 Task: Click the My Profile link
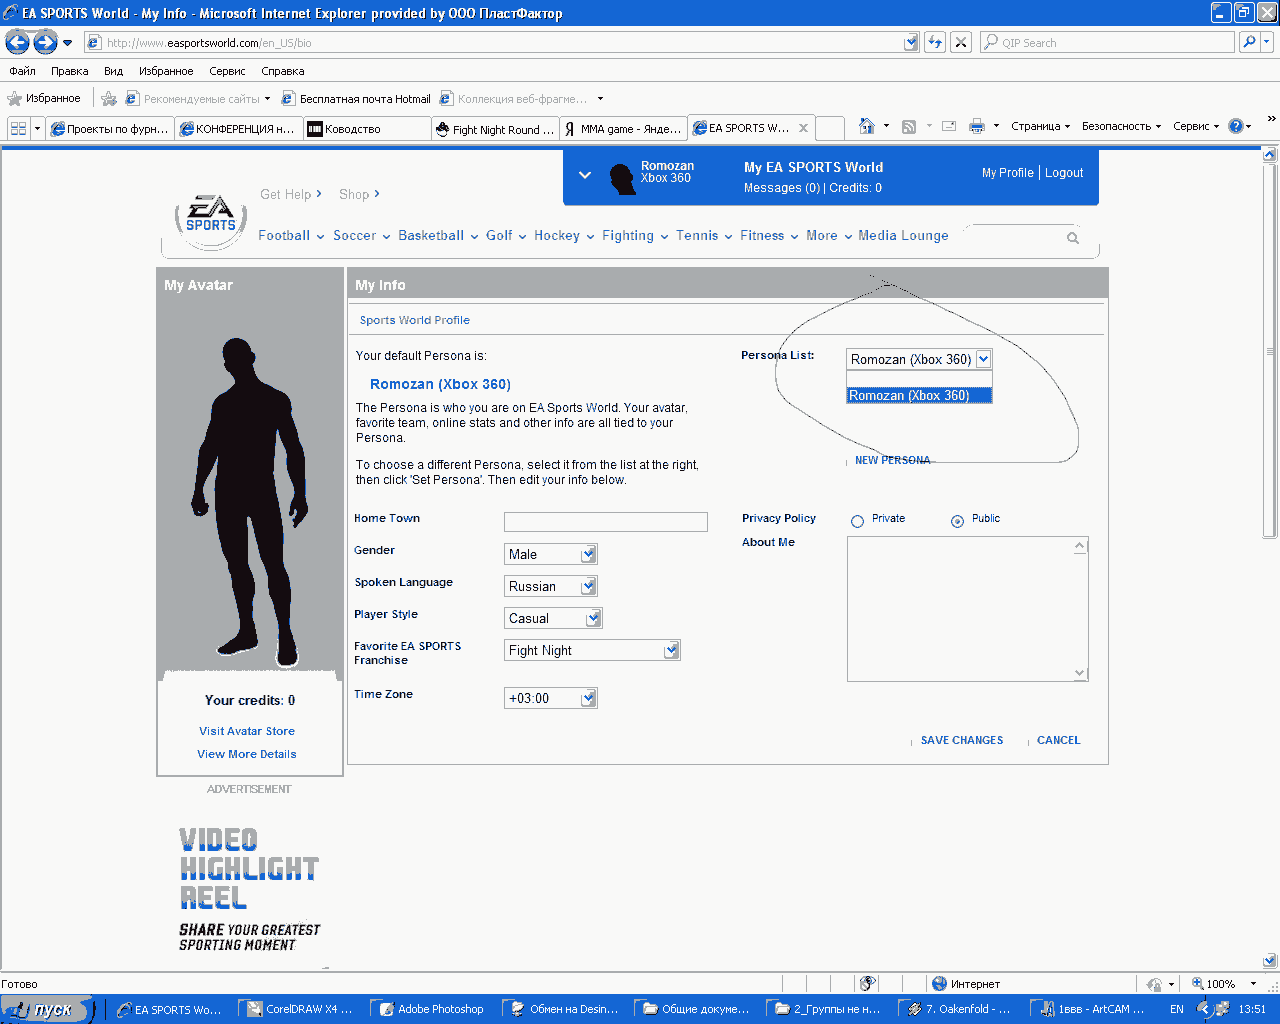[1007, 173]
